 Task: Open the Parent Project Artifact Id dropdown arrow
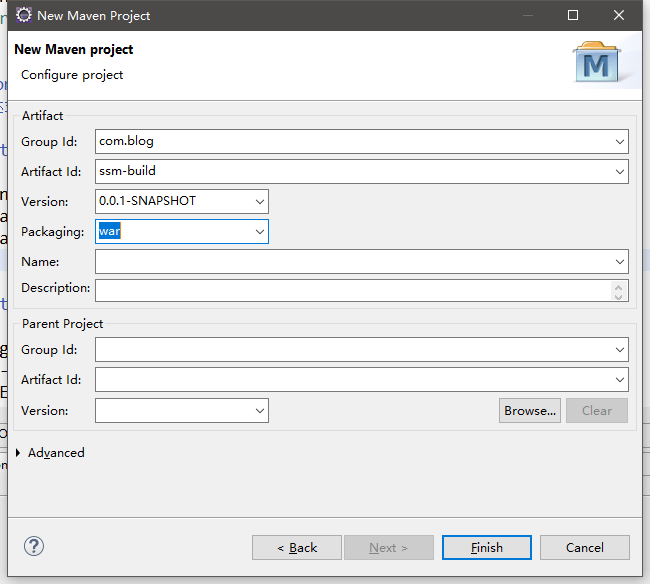[619, 380]
